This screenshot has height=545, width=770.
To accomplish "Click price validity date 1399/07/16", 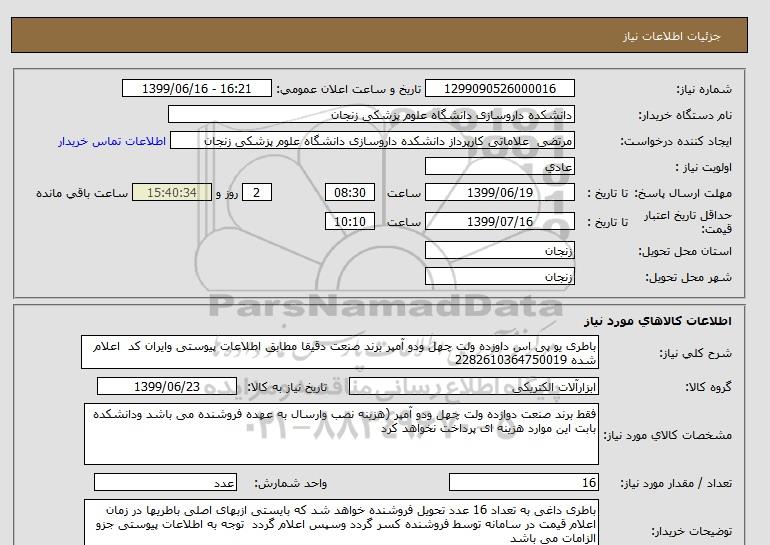I will coord(499,221).
